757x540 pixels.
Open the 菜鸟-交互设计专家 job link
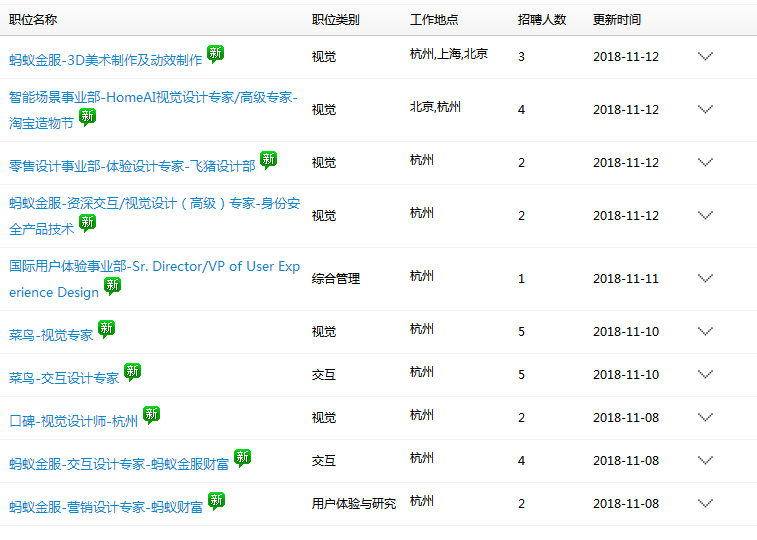point(64,378)
